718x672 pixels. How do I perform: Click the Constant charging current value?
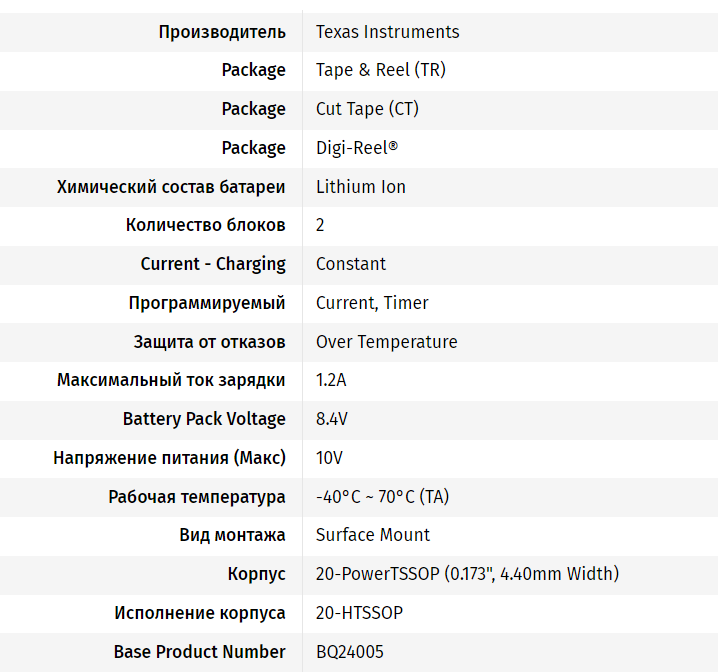[350, 264]
